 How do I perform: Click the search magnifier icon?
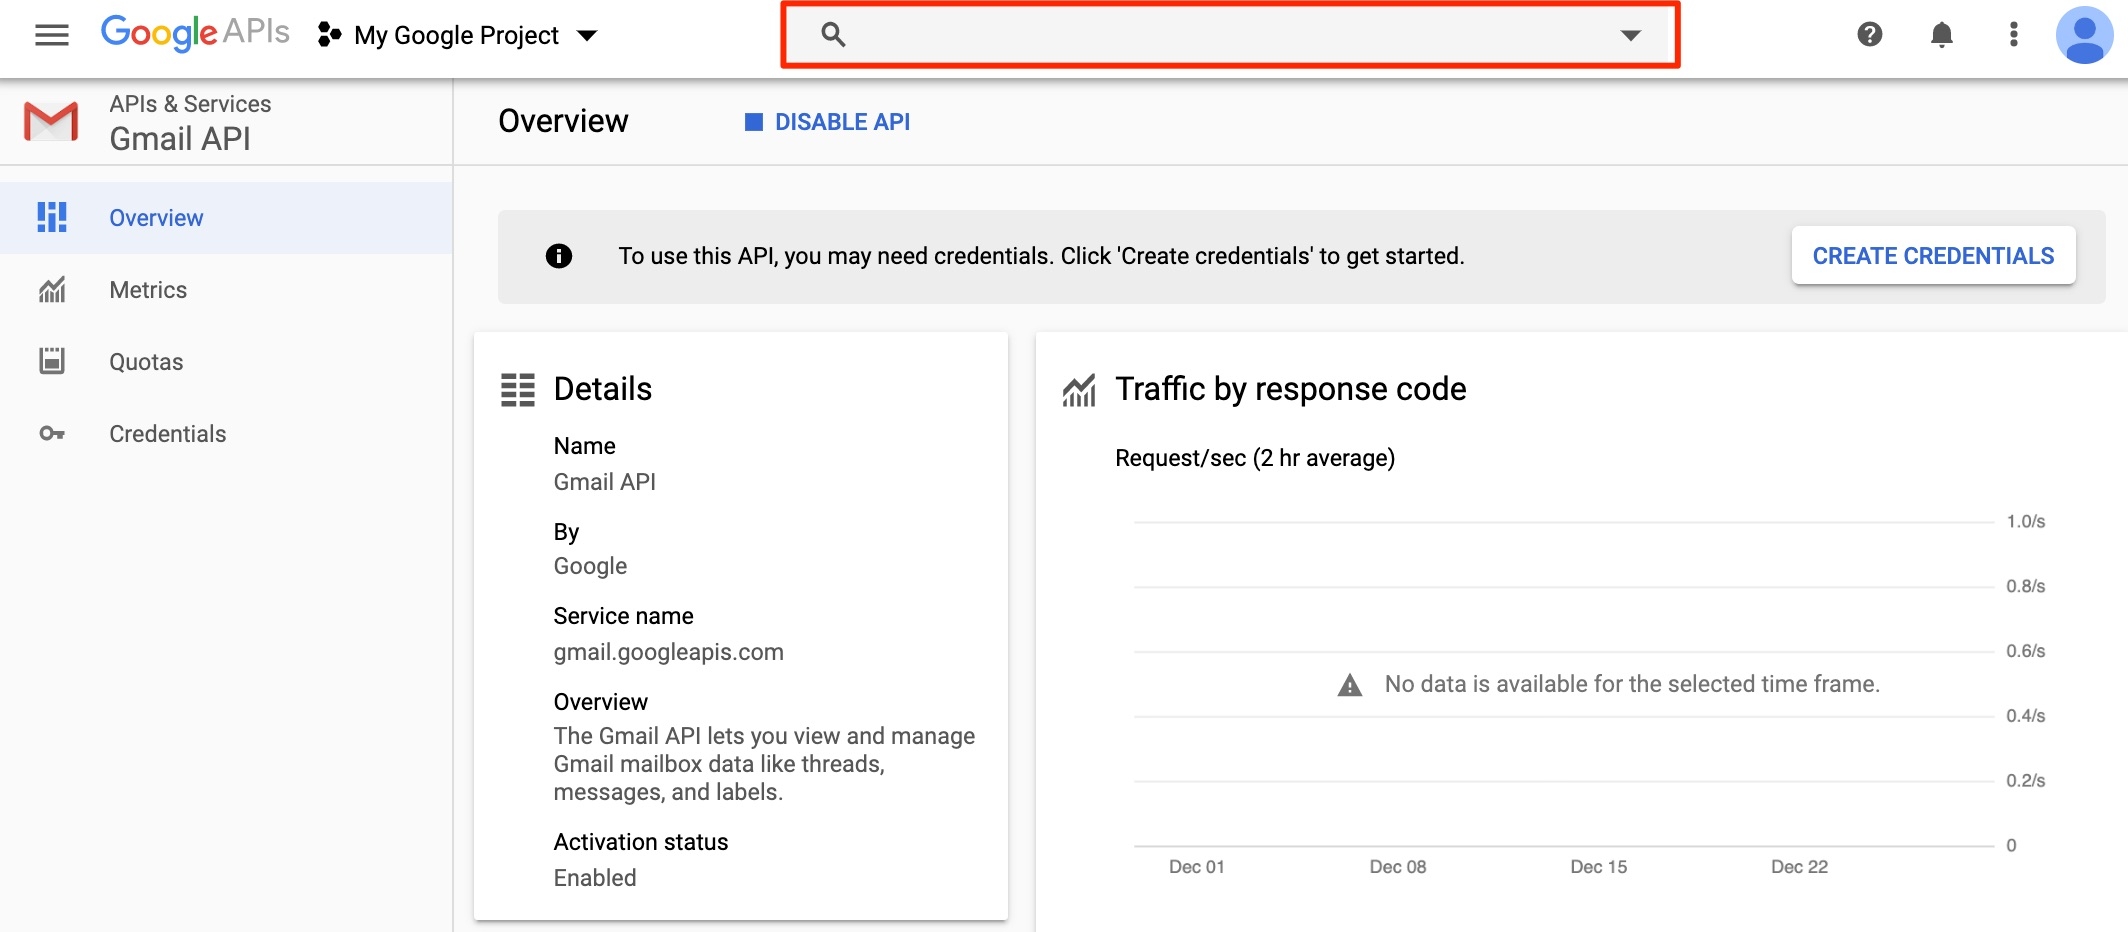(x=833, y=35)
